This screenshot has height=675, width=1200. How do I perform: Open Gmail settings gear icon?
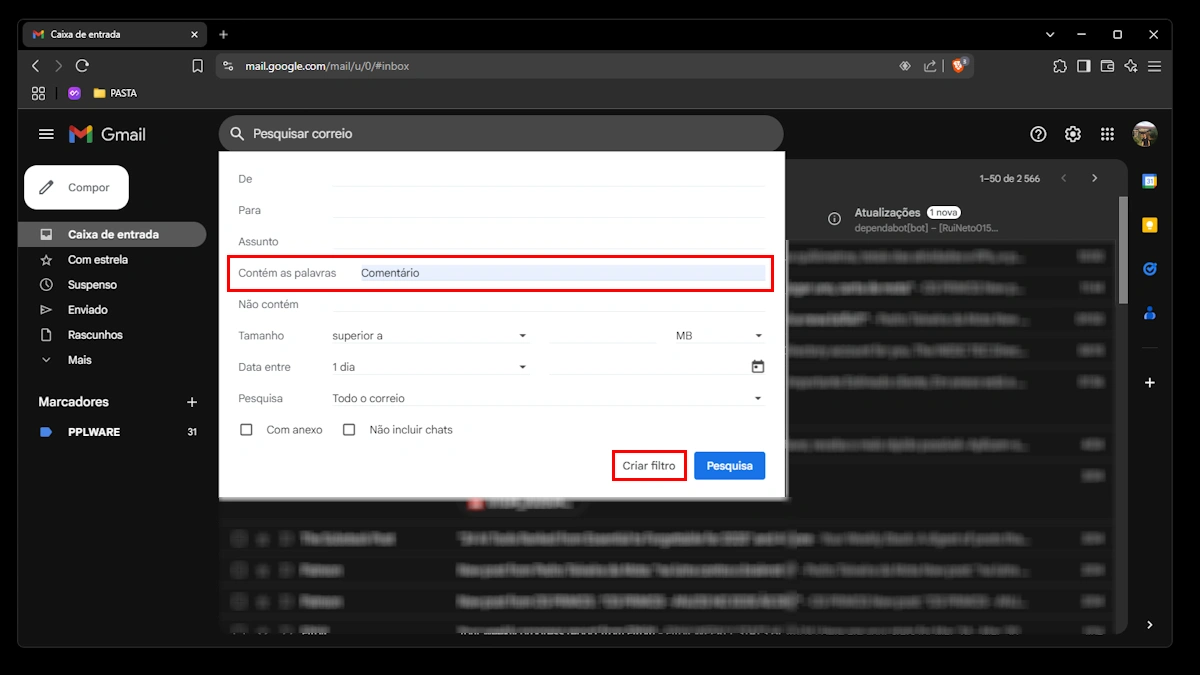pyautogui.click(x=1072, y=134)
